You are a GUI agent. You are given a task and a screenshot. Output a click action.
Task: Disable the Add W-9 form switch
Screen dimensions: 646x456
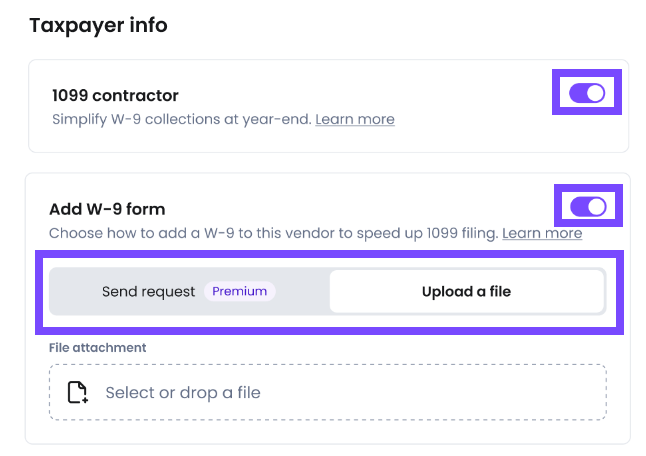pyautogui.click(x=587, y=207)
